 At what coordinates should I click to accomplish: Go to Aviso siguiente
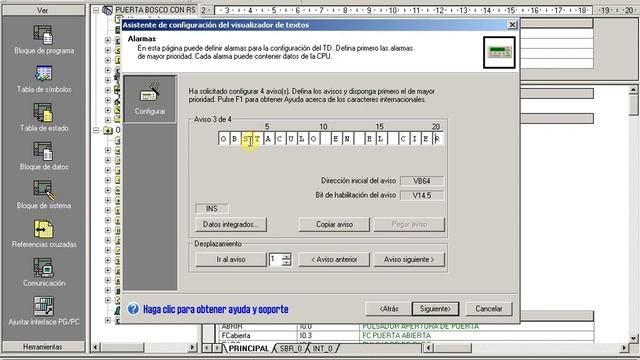409,260
